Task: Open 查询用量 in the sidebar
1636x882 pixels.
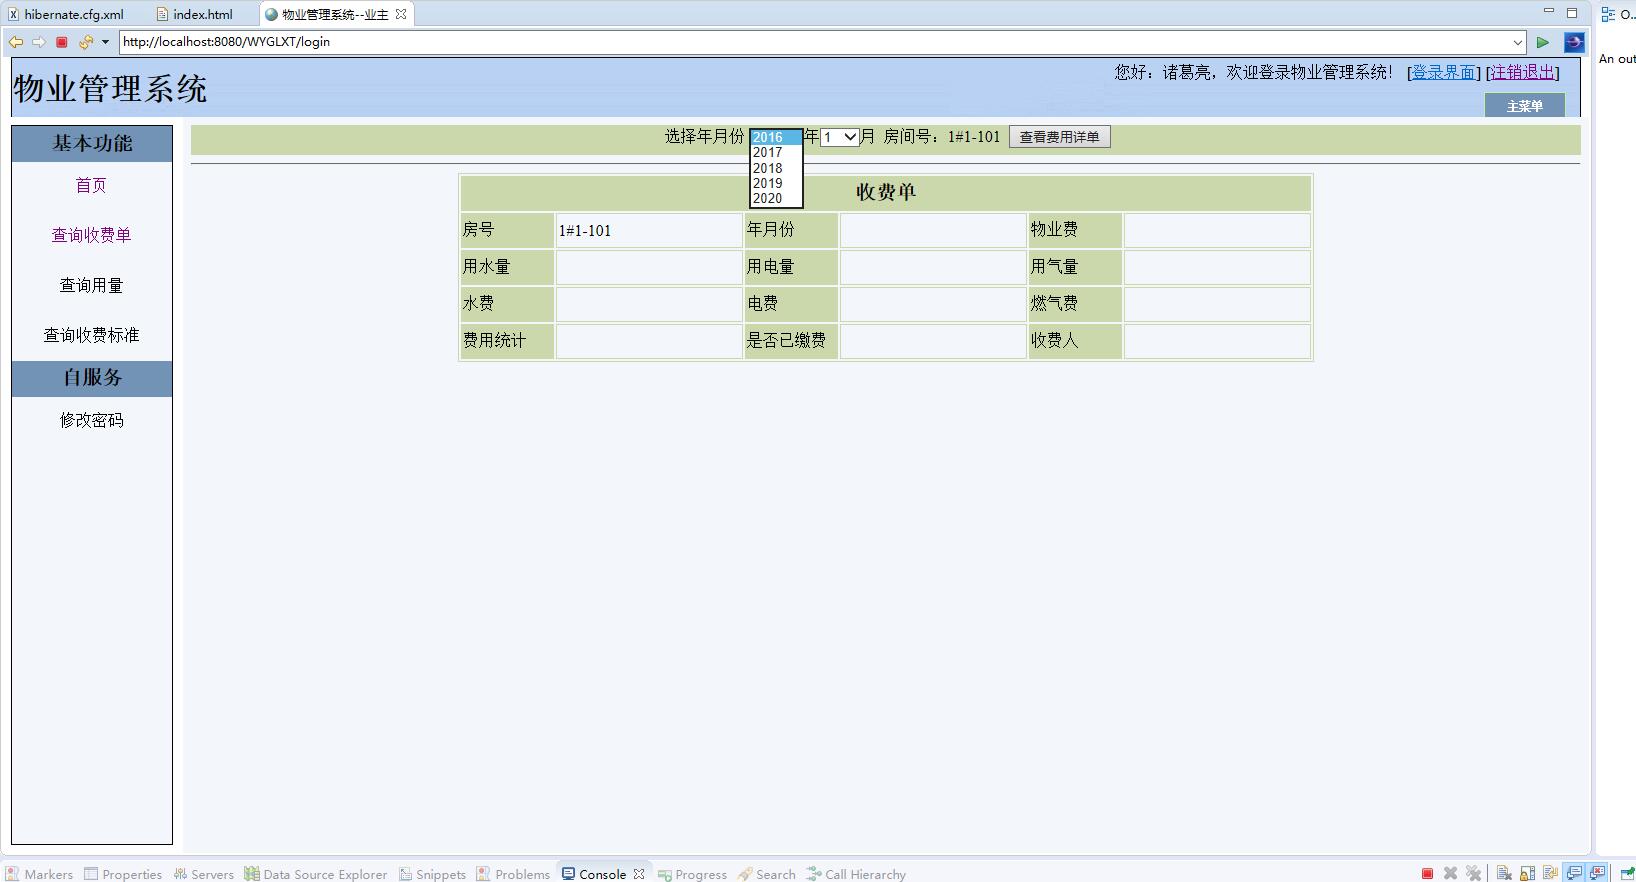Action: click(x=91, y=285)
